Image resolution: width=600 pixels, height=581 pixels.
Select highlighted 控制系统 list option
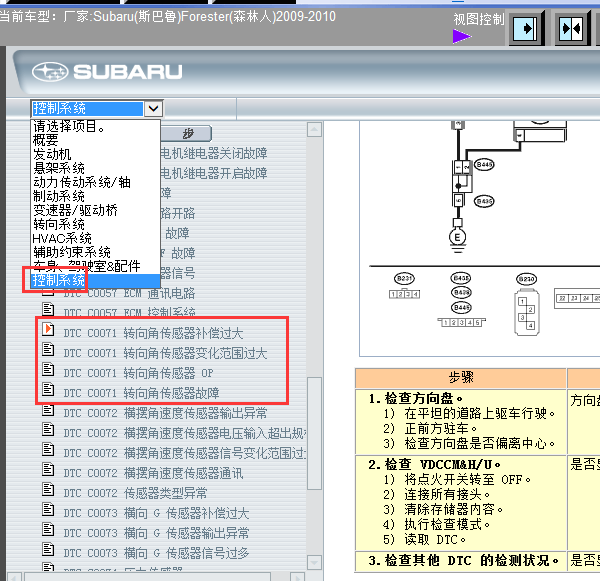point(95,281)
